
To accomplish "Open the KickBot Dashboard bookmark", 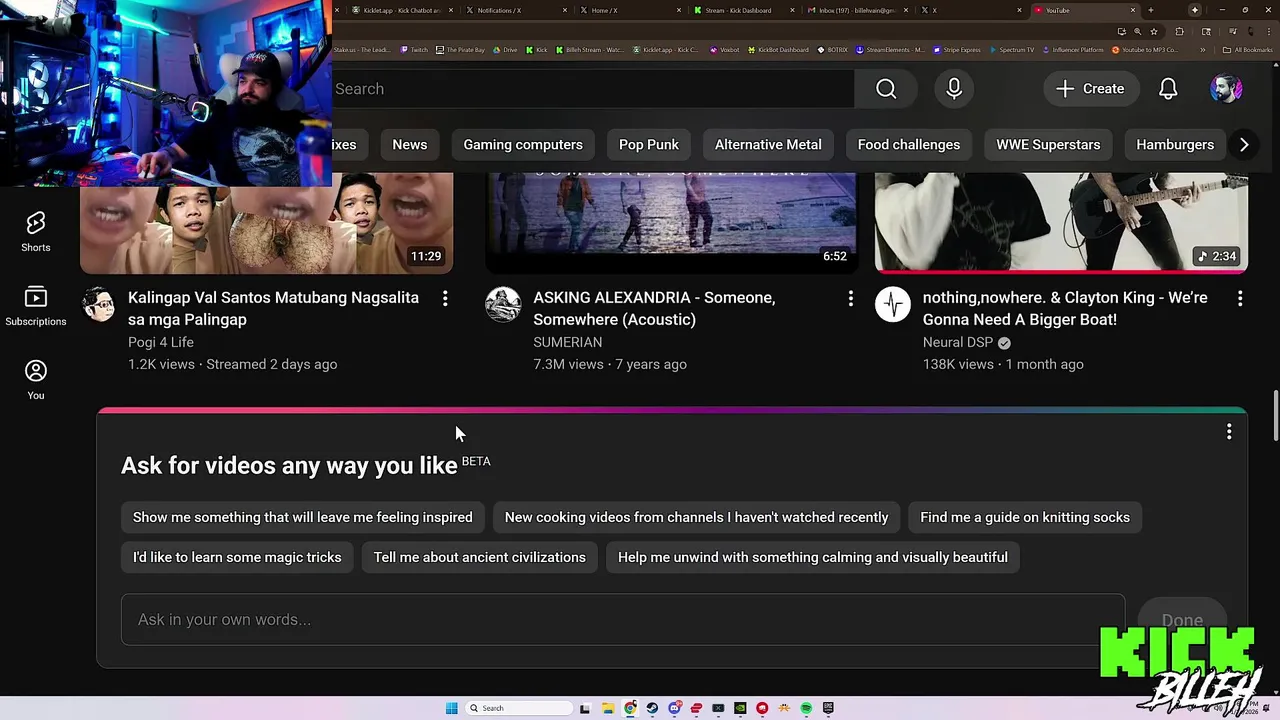I will 777,50.
